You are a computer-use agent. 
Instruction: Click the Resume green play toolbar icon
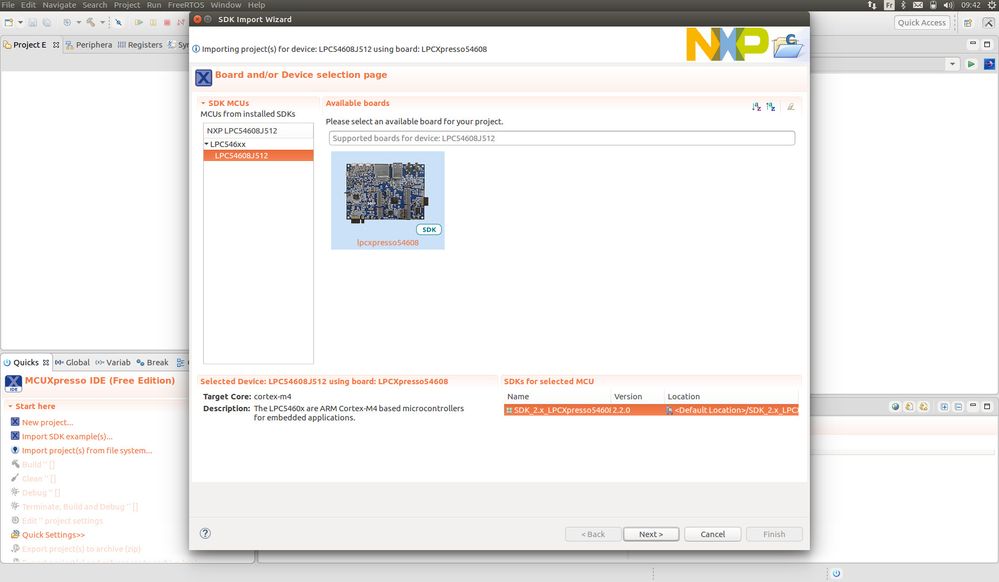pyautogui.click(x=138, y=22)
